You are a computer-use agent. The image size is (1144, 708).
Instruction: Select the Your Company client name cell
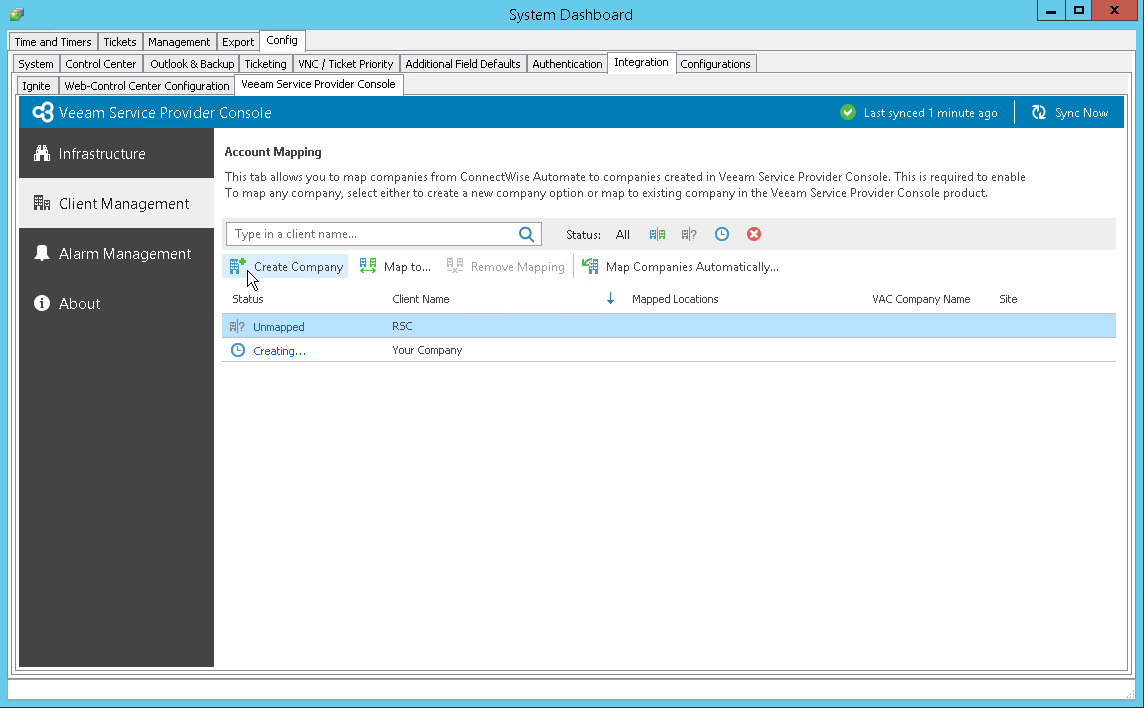pos(427,350)
